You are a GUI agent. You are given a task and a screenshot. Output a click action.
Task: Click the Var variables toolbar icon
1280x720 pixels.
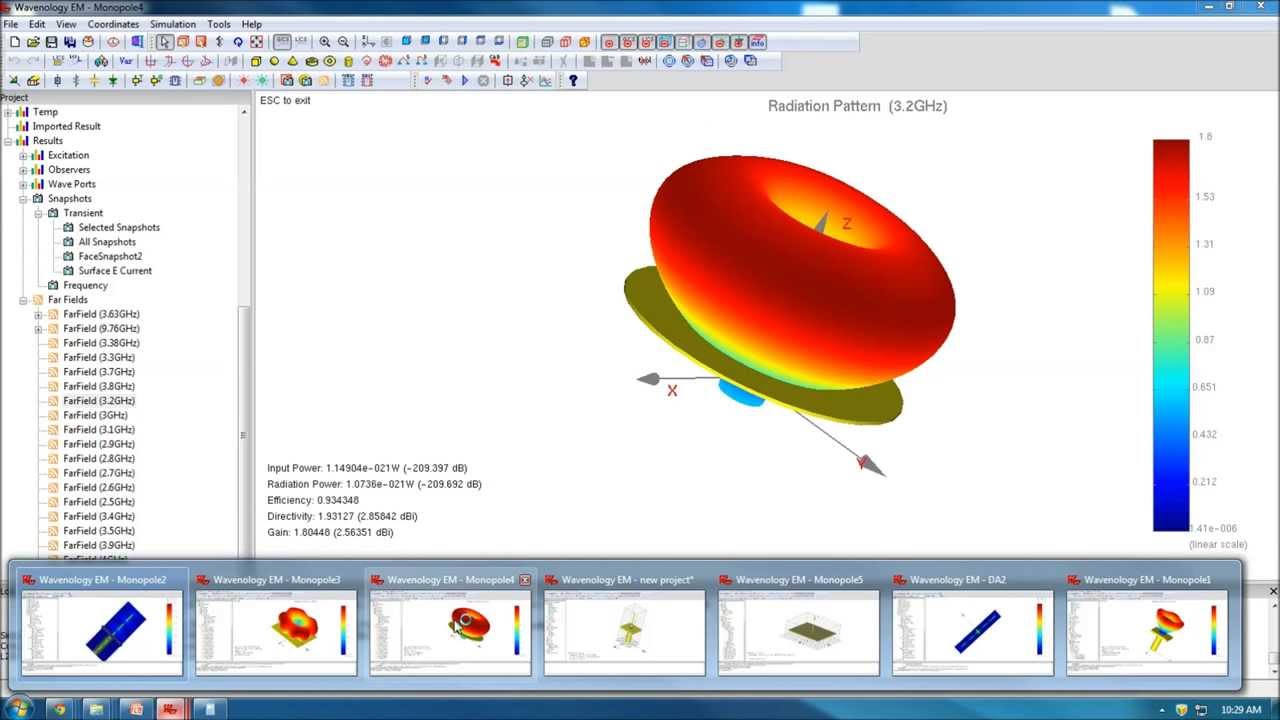[x=126, y=61]
